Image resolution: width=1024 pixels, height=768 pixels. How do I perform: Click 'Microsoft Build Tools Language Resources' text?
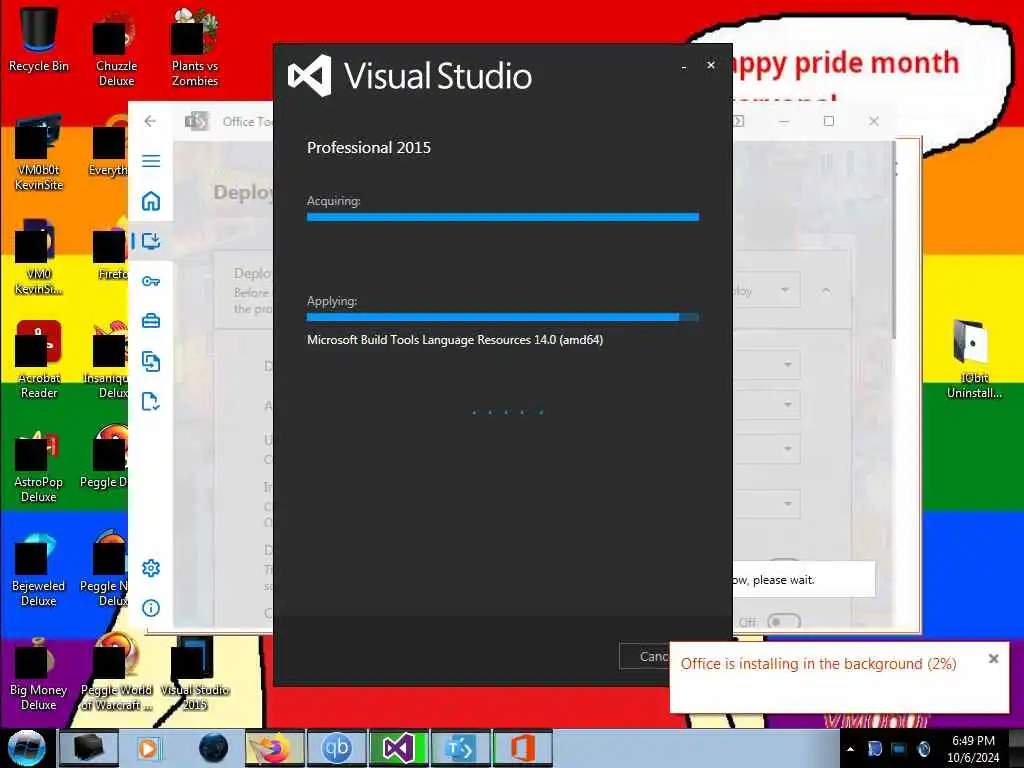pyautogui.click(x=455, y=340)
